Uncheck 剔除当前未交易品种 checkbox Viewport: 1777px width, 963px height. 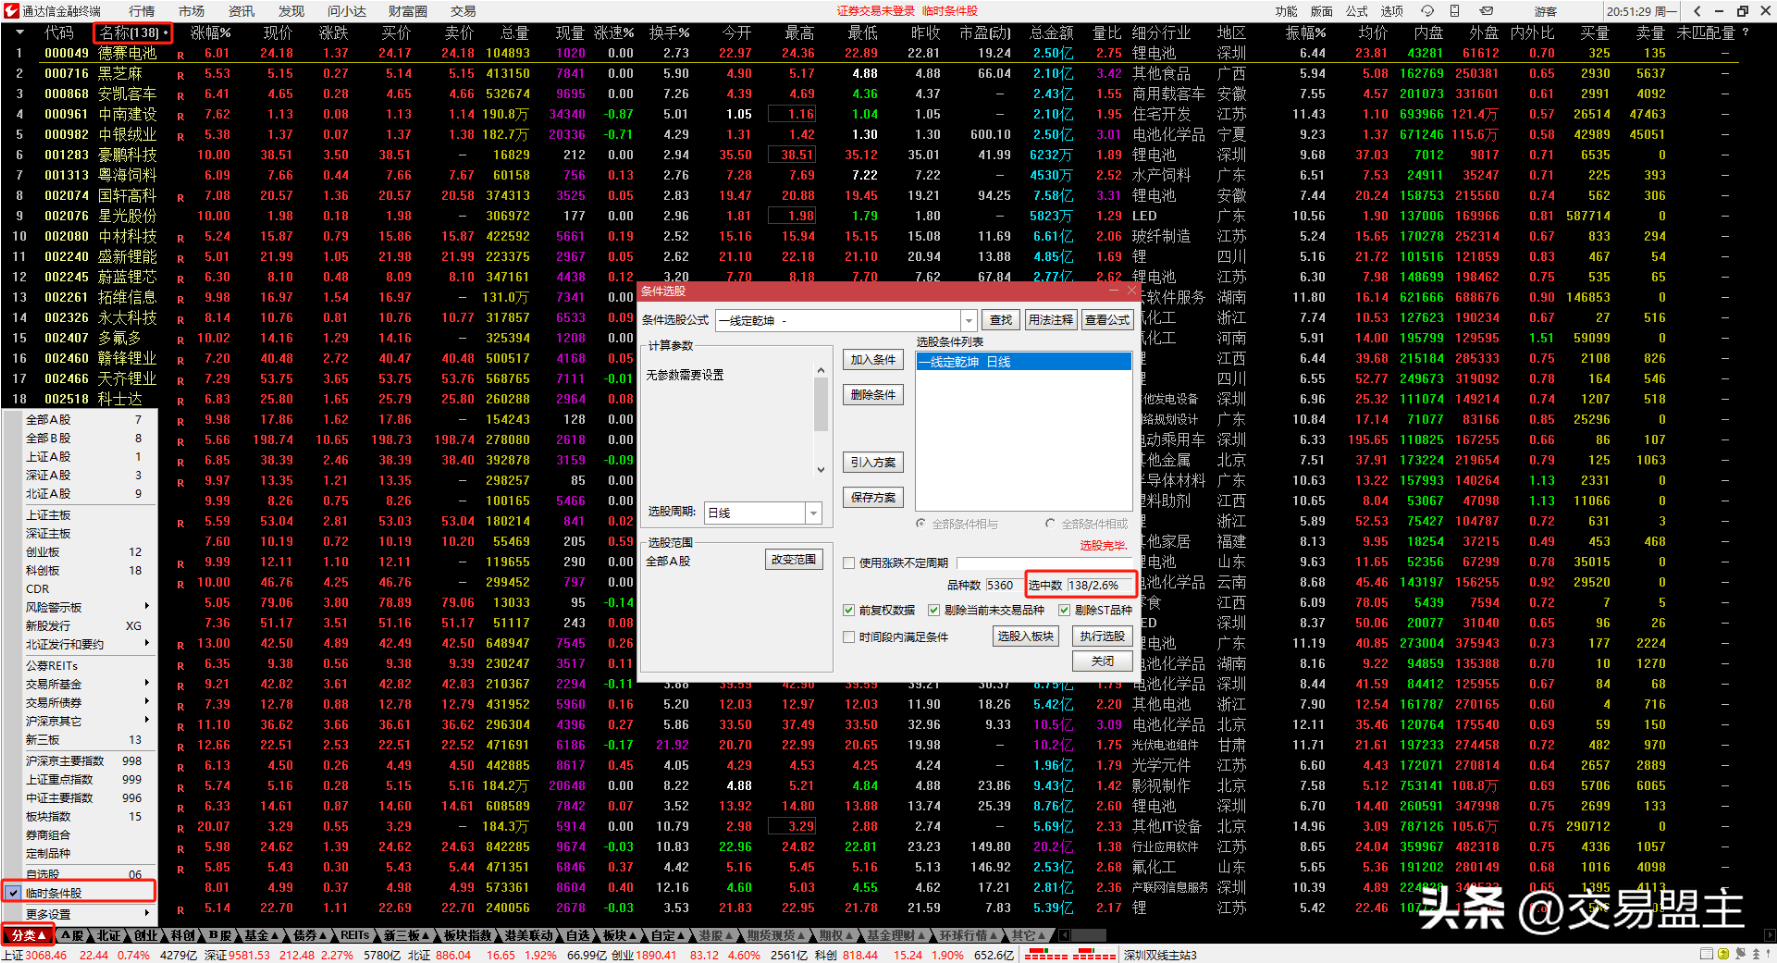pyautogui.click(x=934, y=610)
